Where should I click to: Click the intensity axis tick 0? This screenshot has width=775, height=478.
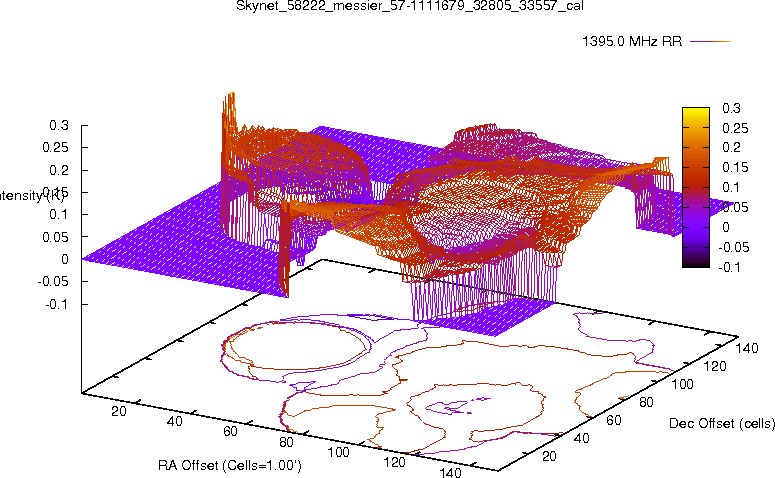[x=65, y=259]
